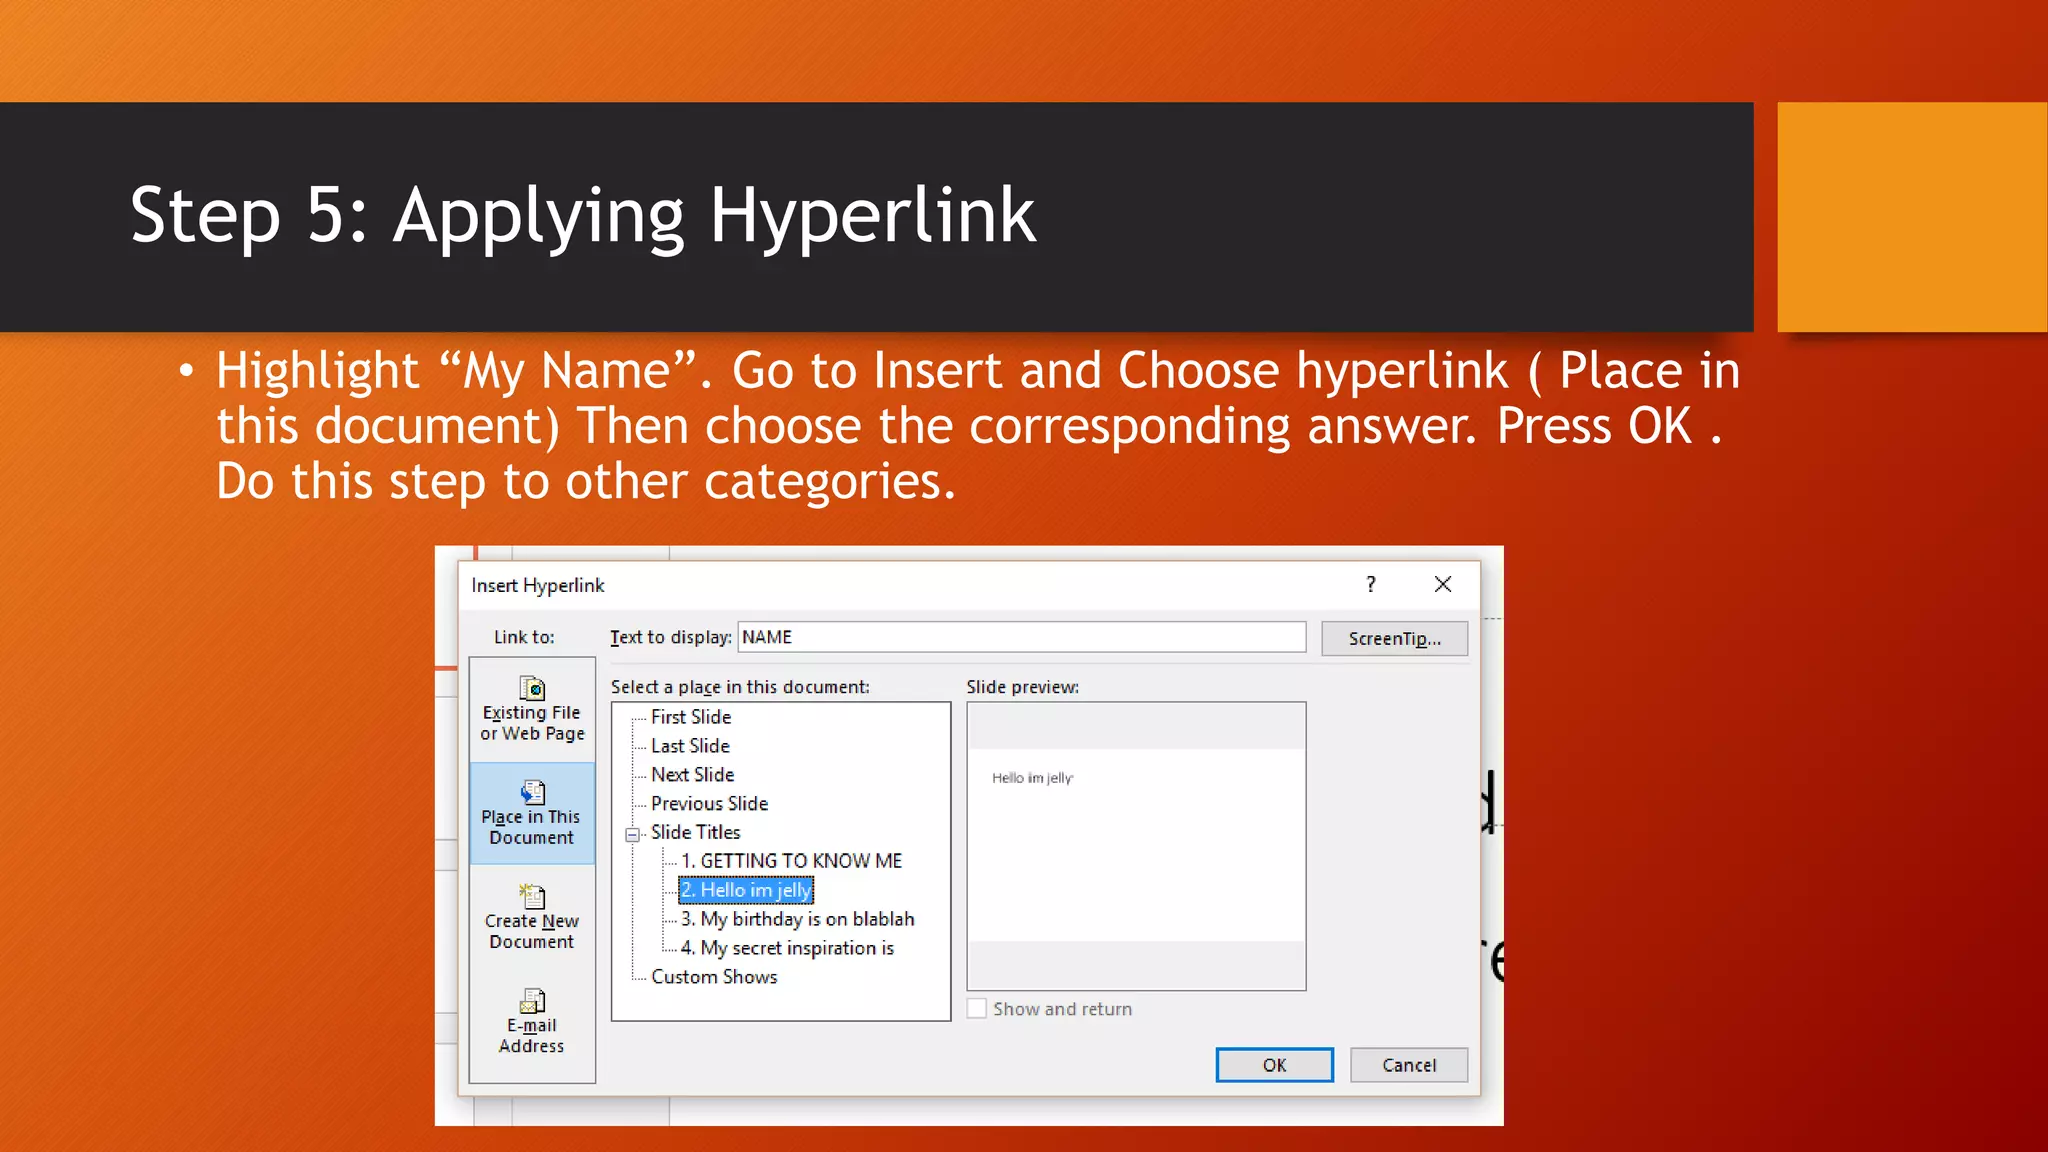
Task: Click the Text to display field
Action: click(x=1022, y=637)
